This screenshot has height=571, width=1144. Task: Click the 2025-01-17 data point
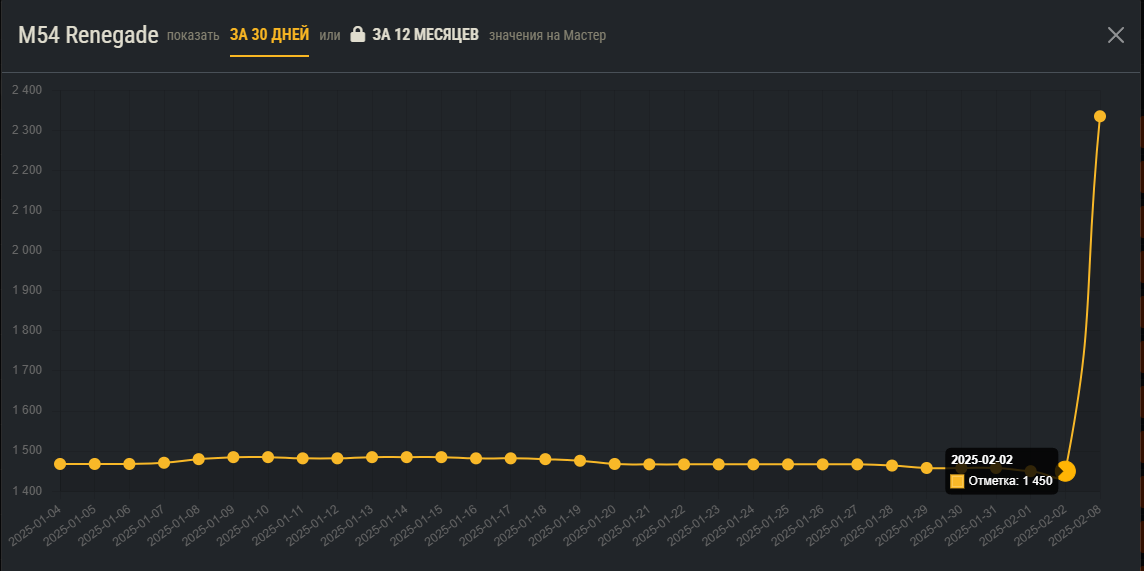(510, 458)
